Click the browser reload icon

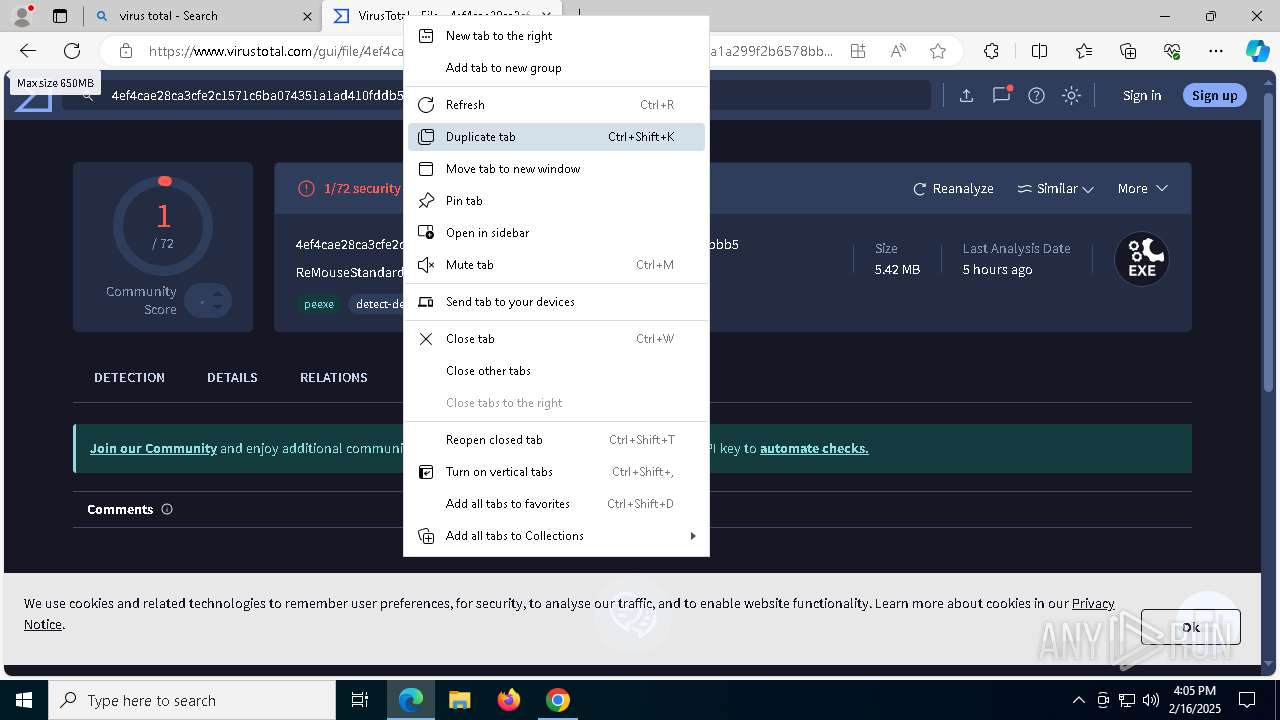point(72,51)
